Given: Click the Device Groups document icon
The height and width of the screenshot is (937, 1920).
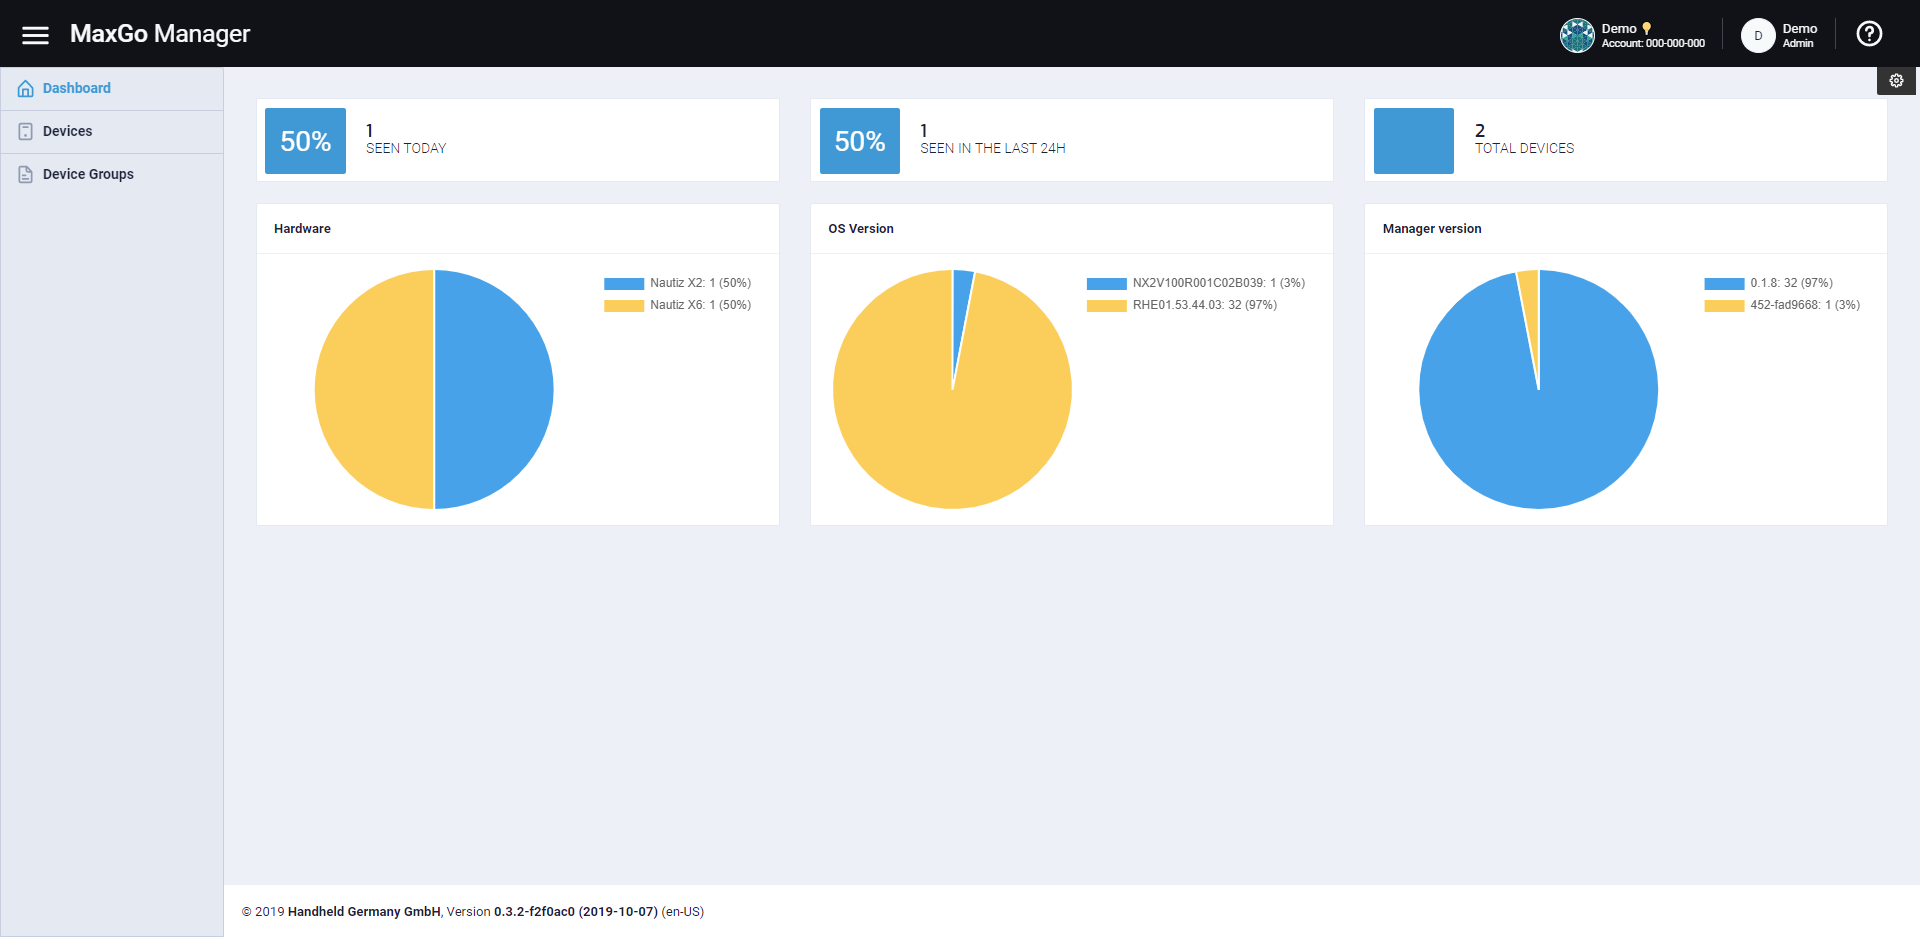Looking at the screenshot, I should pyautogui.click(x=26, y=175).
